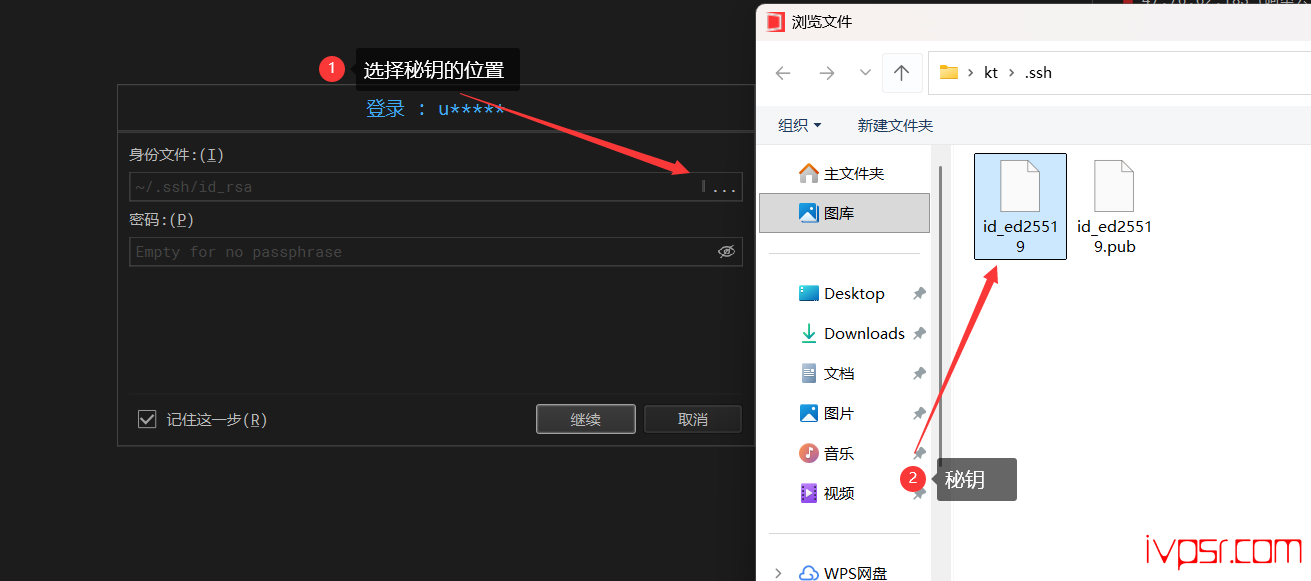Select 图库 in navigation pane

(x=844, y=213)
